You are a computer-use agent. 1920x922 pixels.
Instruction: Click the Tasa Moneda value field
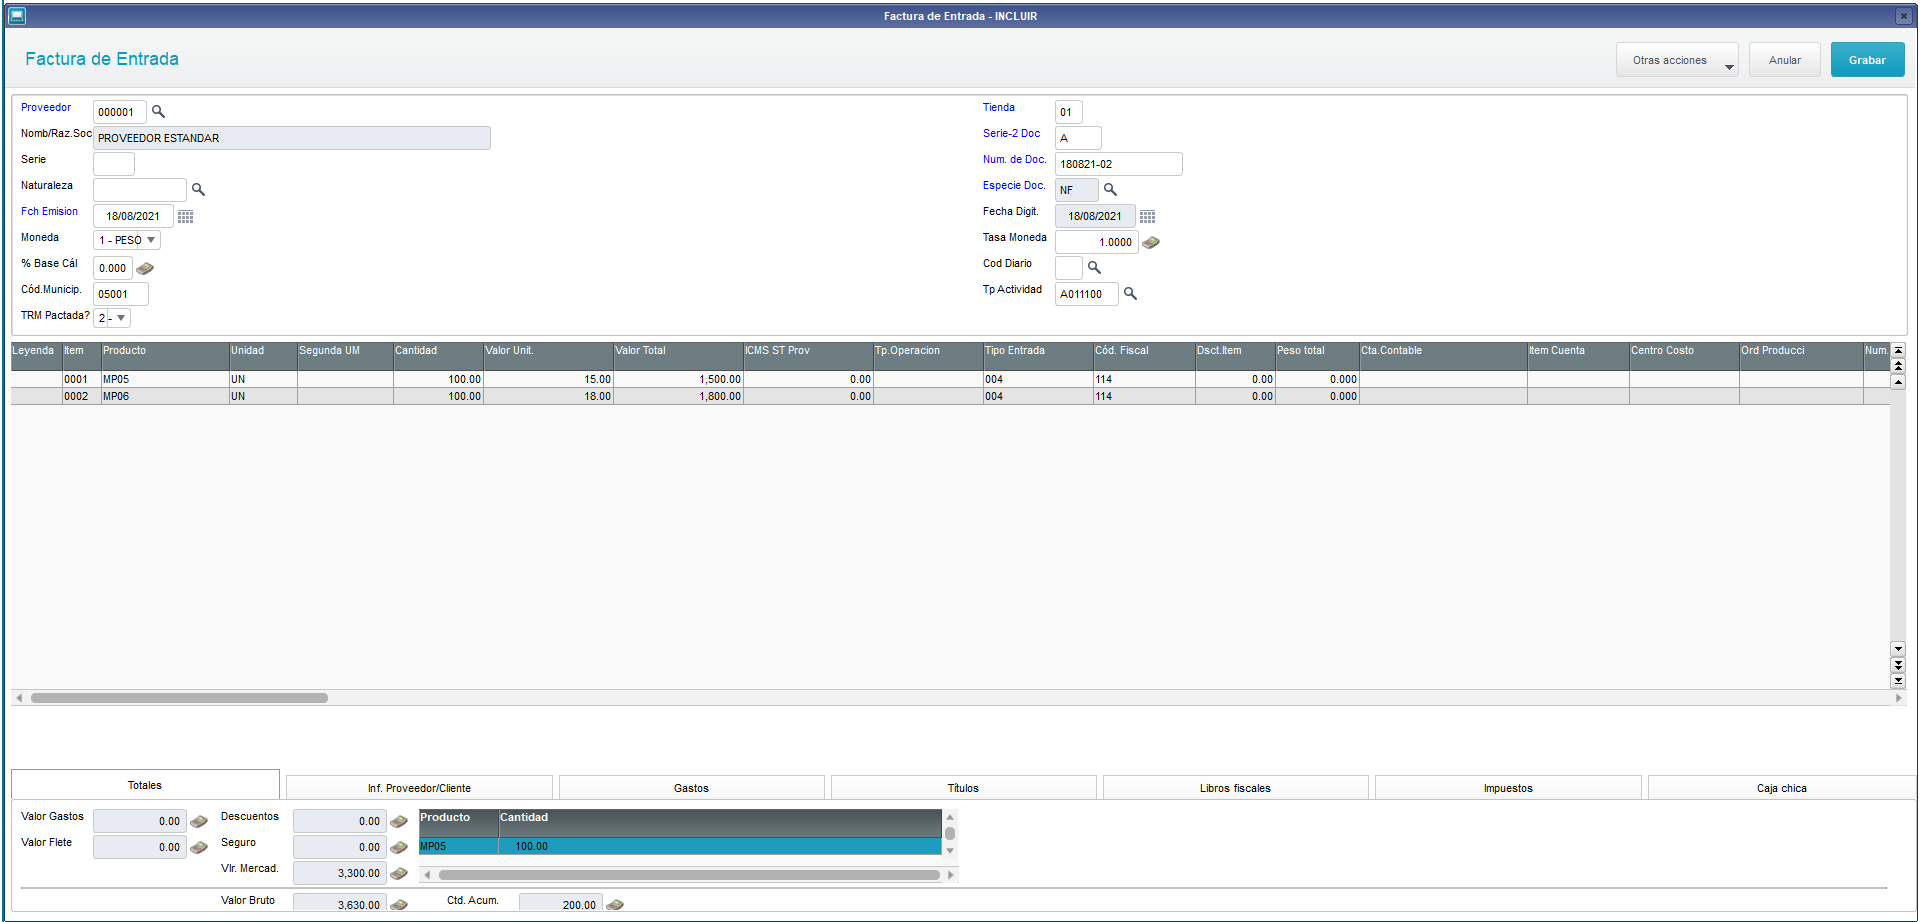pos(1097,242)
